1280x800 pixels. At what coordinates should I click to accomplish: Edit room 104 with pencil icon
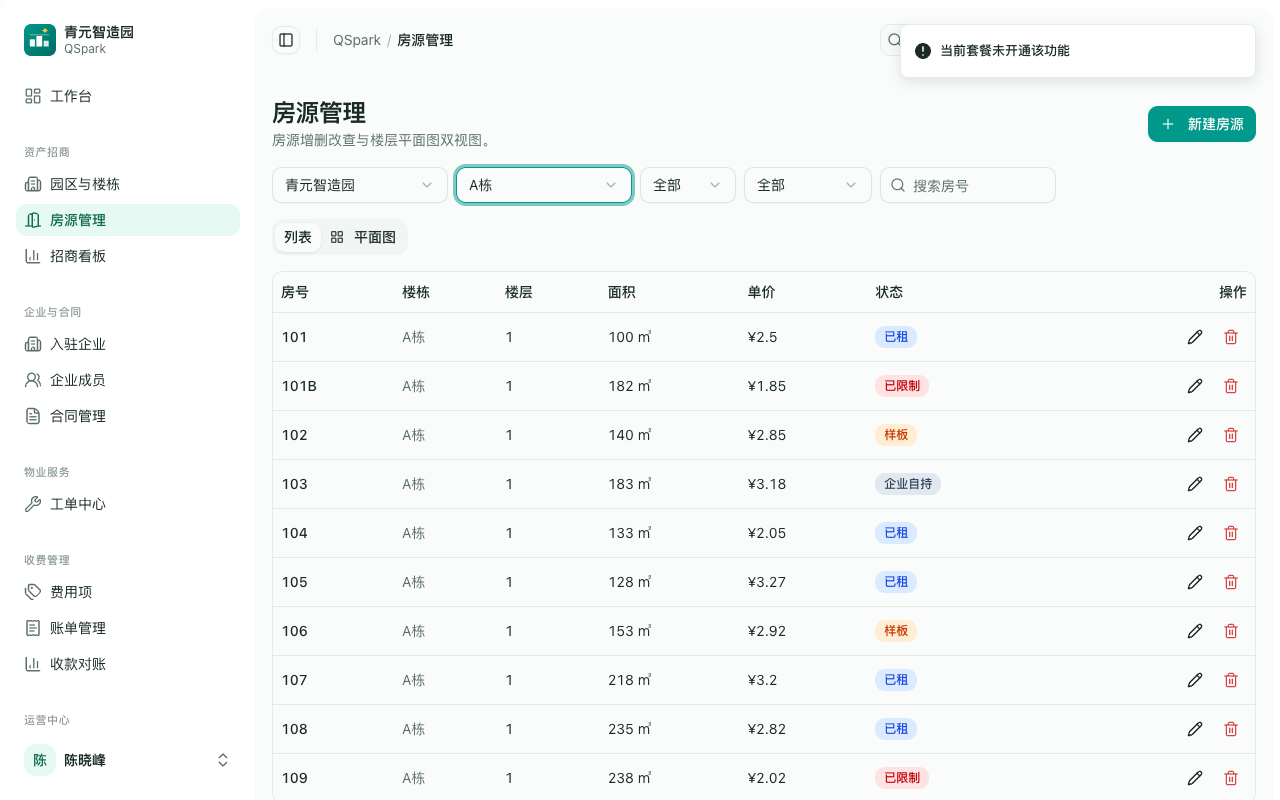tap(1195, 533)
